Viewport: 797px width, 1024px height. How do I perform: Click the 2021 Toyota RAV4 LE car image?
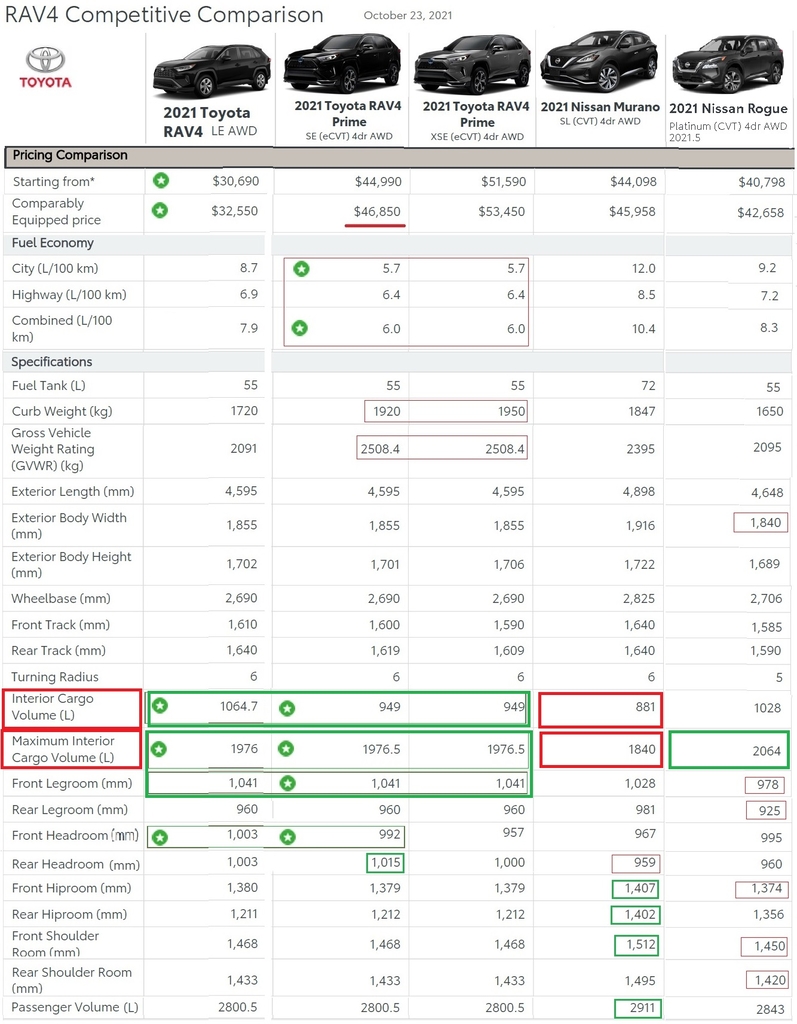point(210,70)
